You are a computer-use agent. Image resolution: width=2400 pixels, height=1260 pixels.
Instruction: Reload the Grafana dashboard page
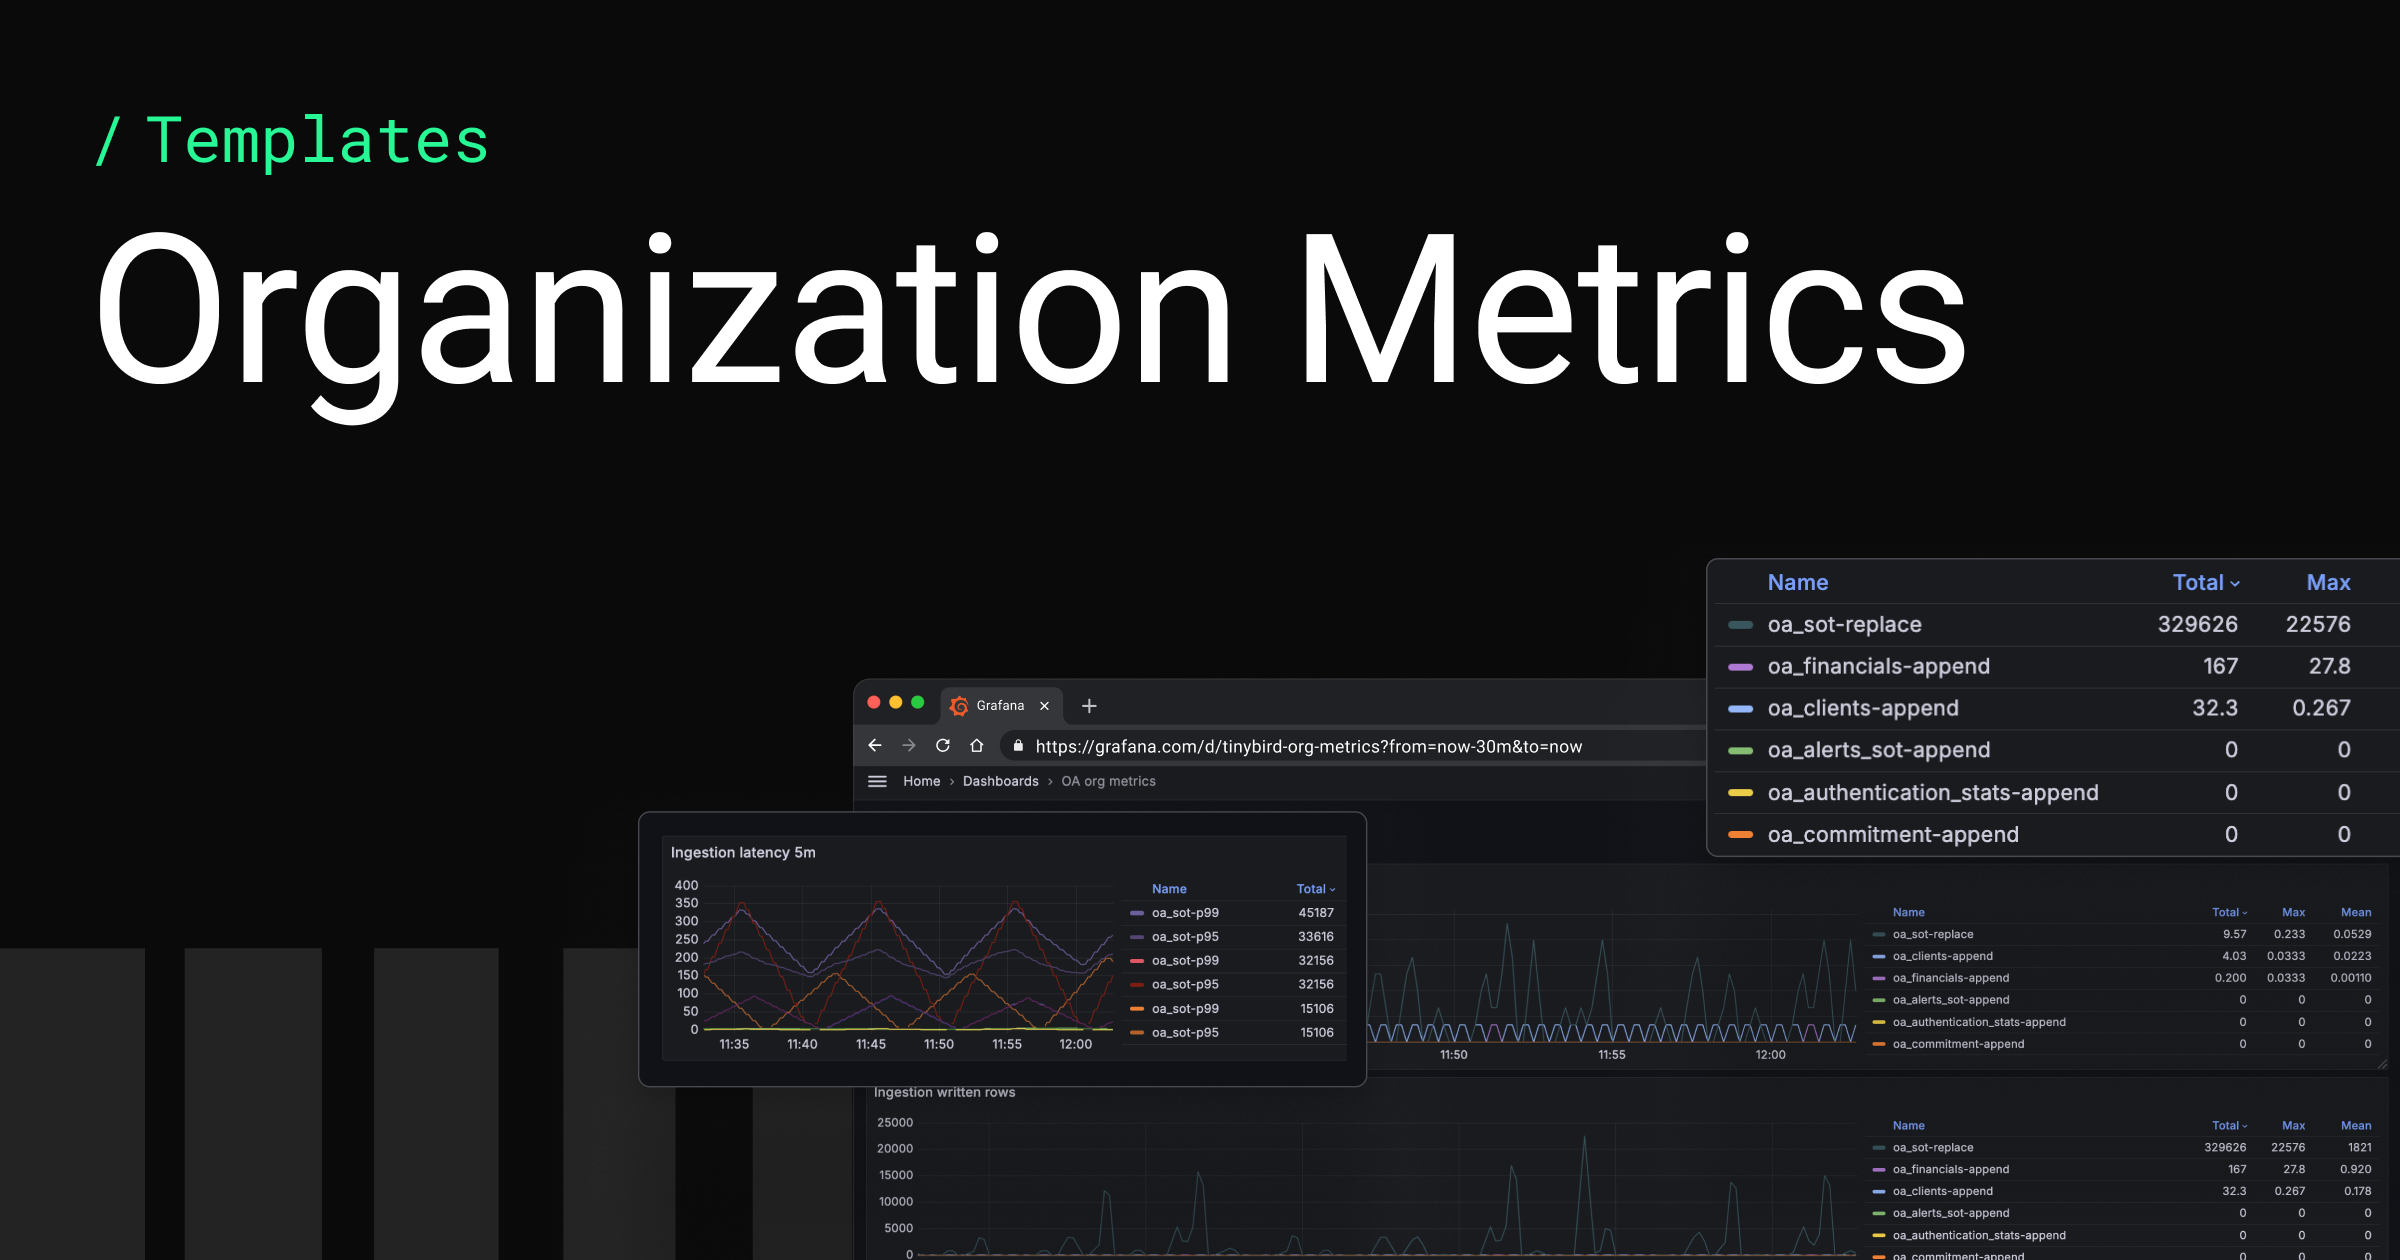(942, 745)
